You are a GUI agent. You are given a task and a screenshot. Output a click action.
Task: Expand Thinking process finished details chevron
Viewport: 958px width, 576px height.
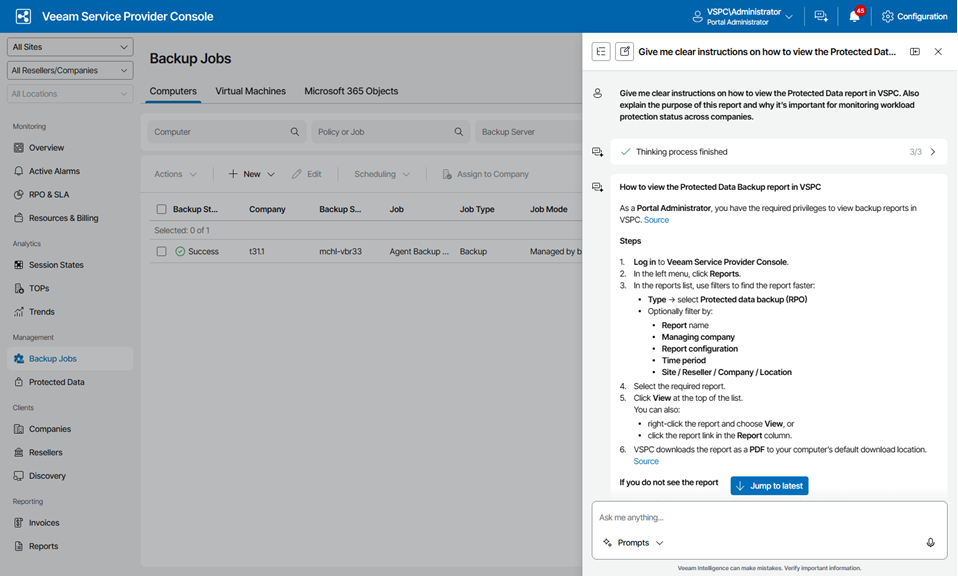click(x=933, y=152)
